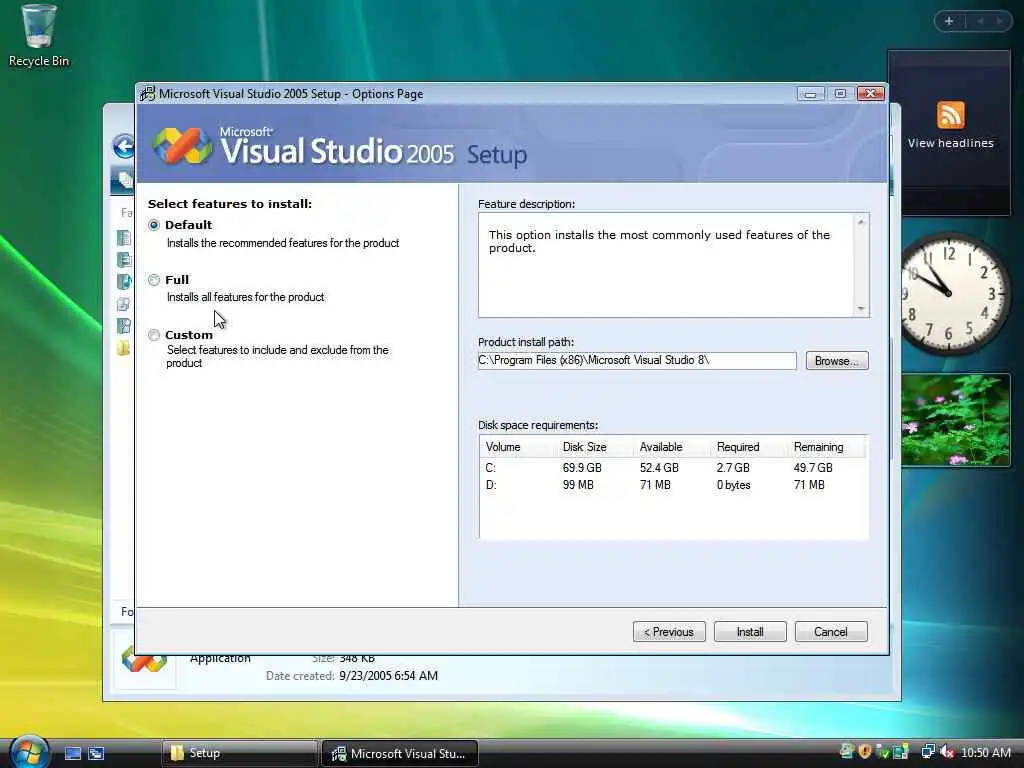Screen dimensions: 1024x768
Task: Click the security shield alert tray icon
Action: point(865,752)
